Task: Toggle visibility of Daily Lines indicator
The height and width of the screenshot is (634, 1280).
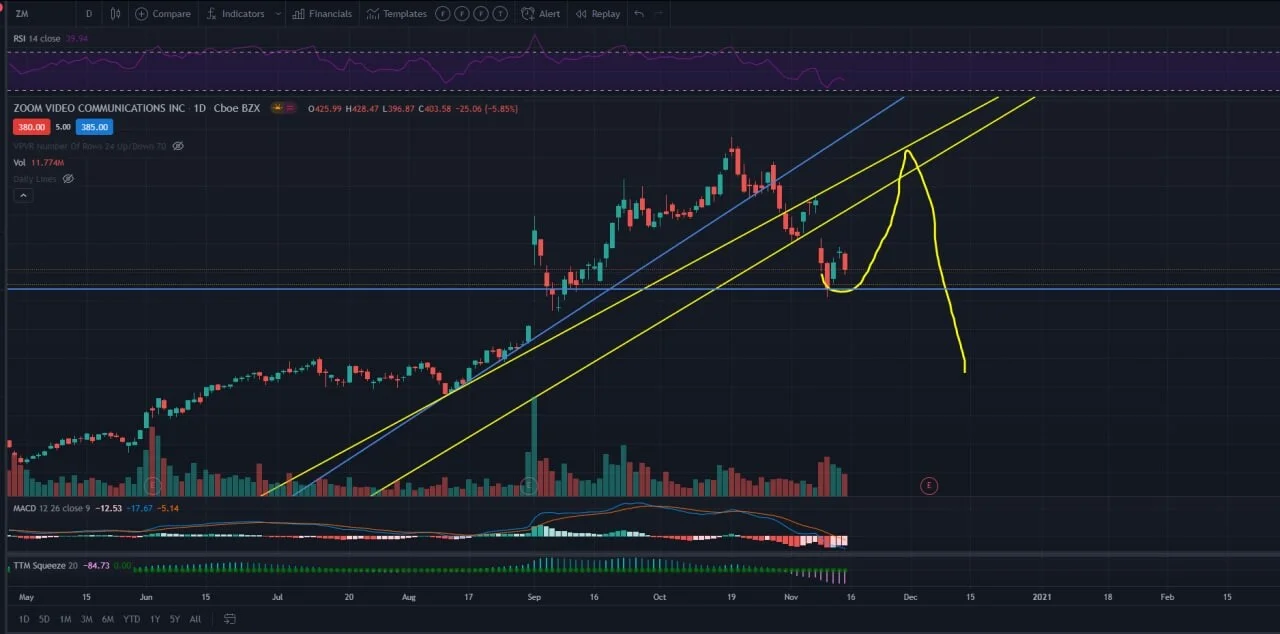Action: click(x=68, y=179)
